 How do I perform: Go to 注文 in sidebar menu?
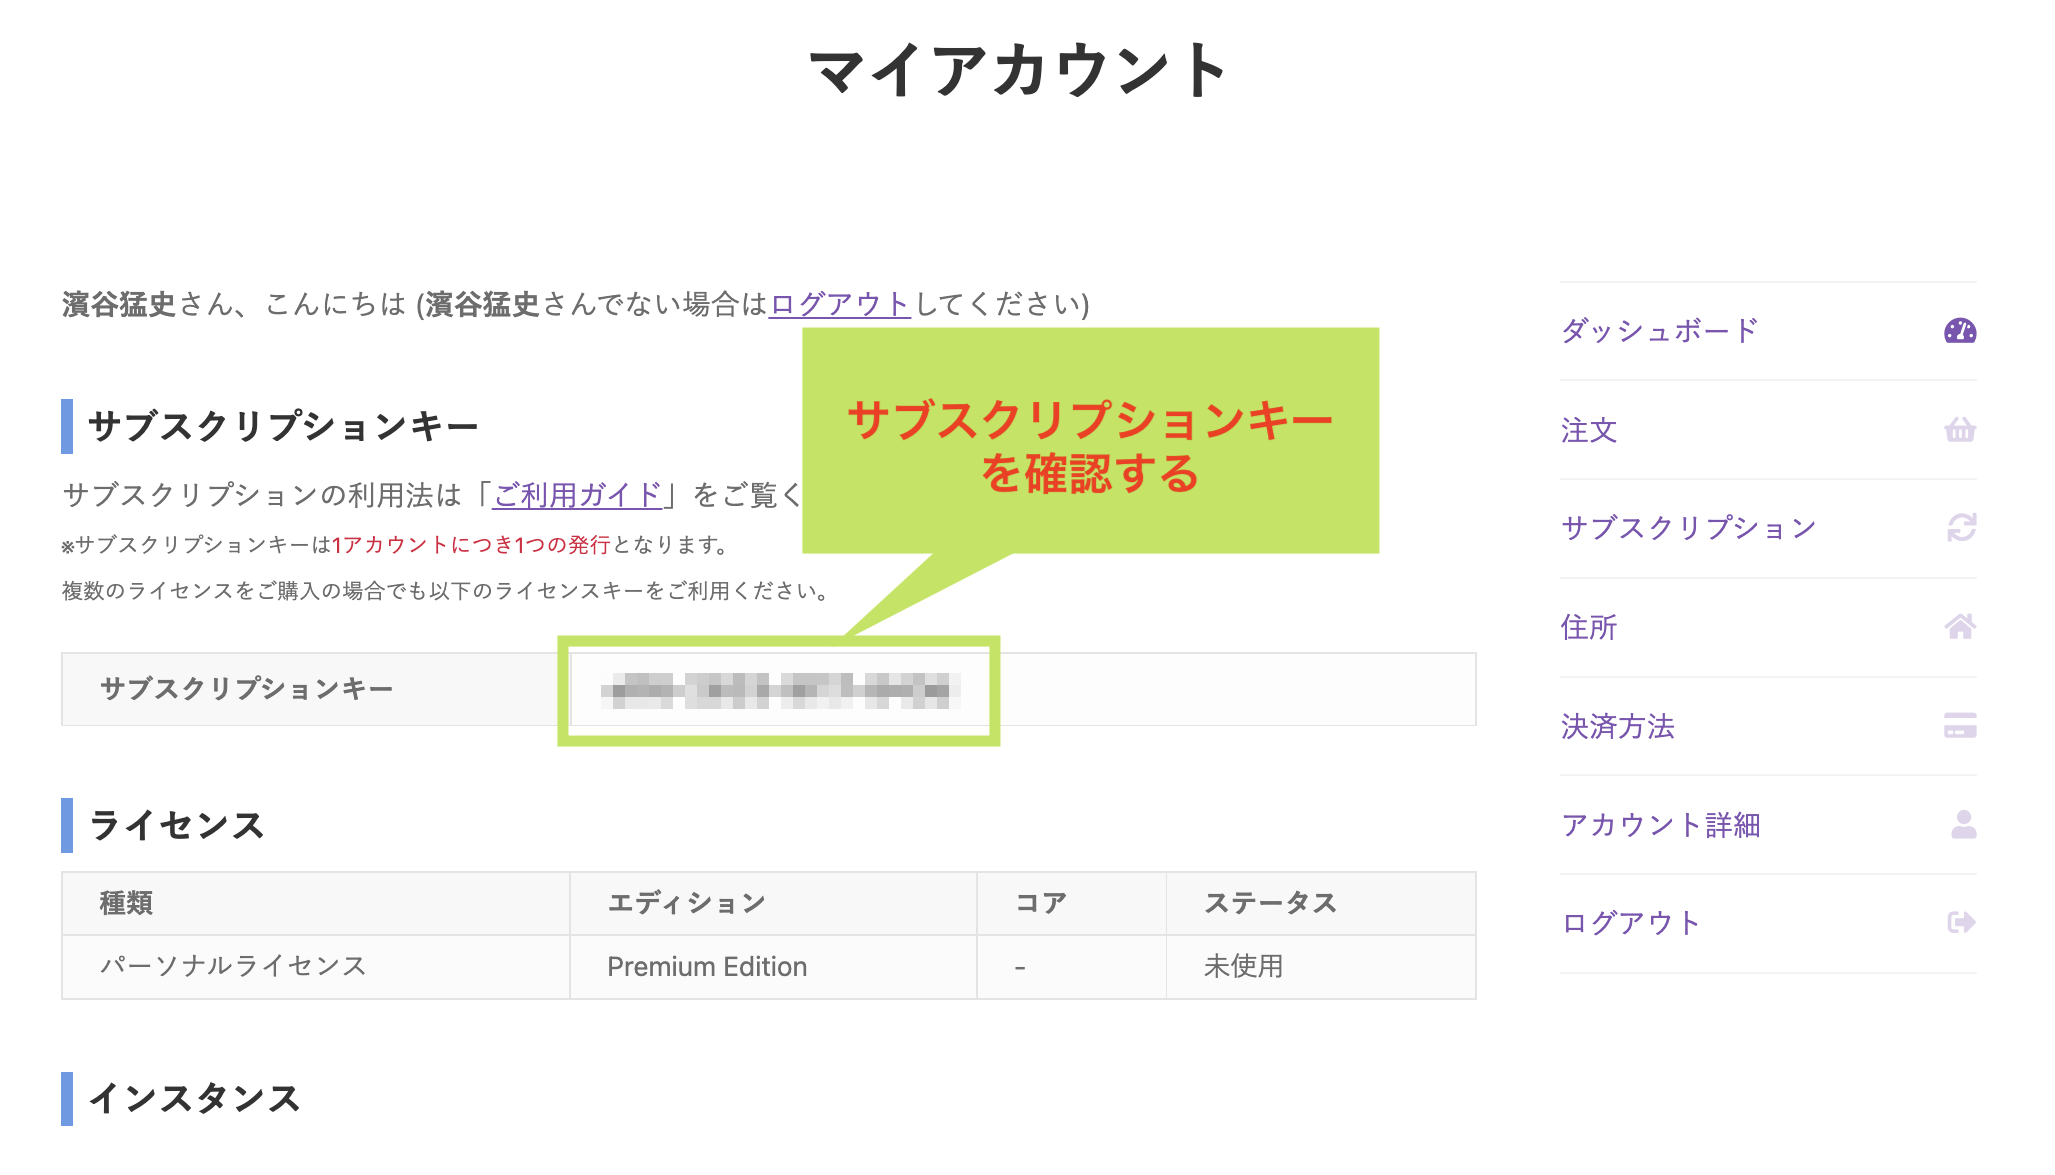[x=1589, y=430]
